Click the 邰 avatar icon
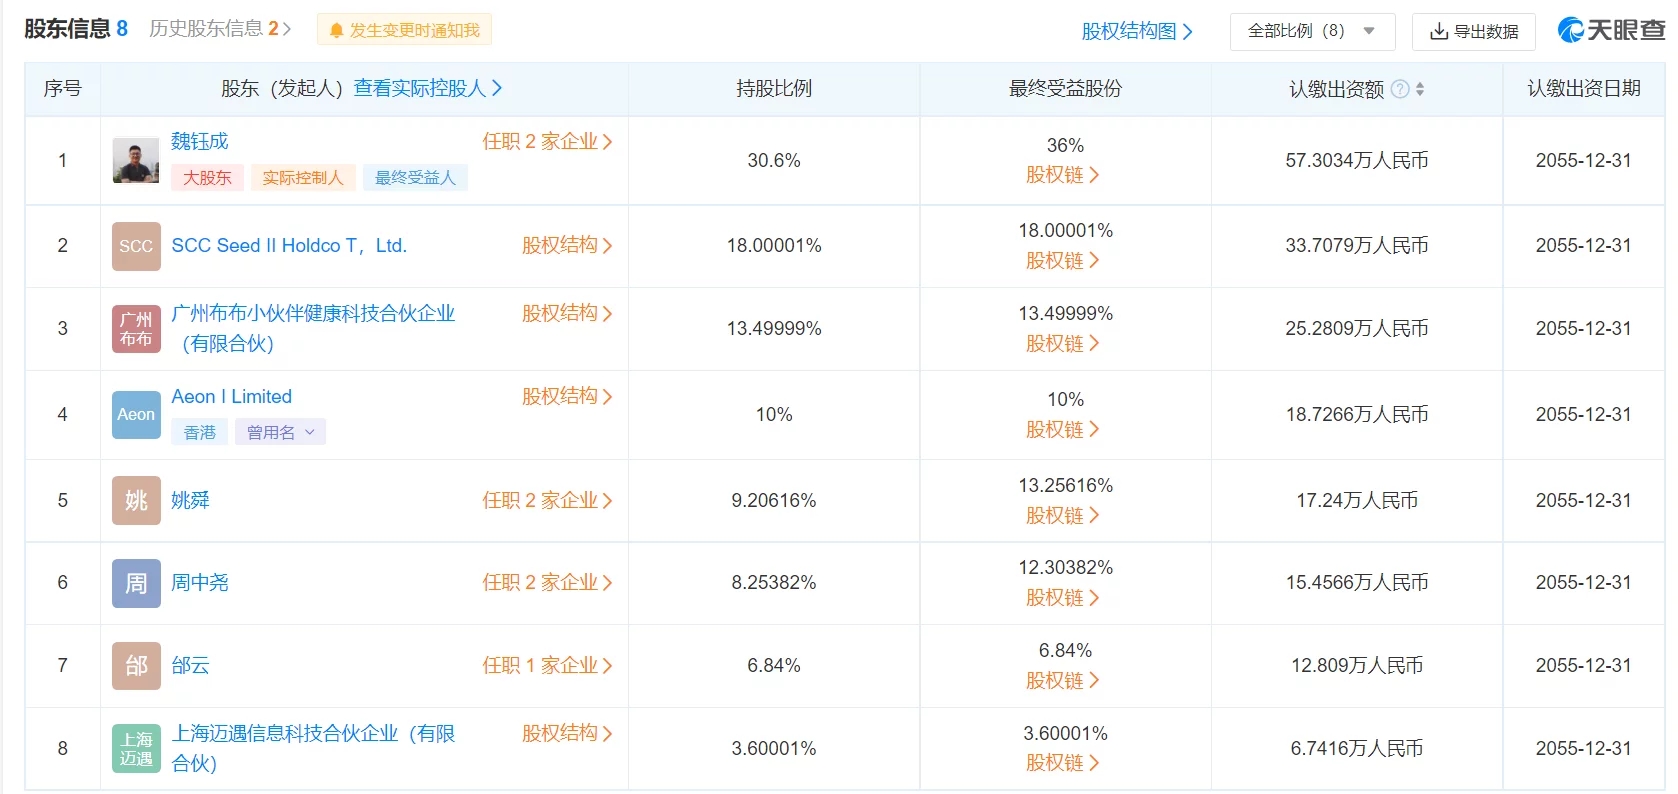The height and width of the screenshot is (794, 1678). [136, 666]
